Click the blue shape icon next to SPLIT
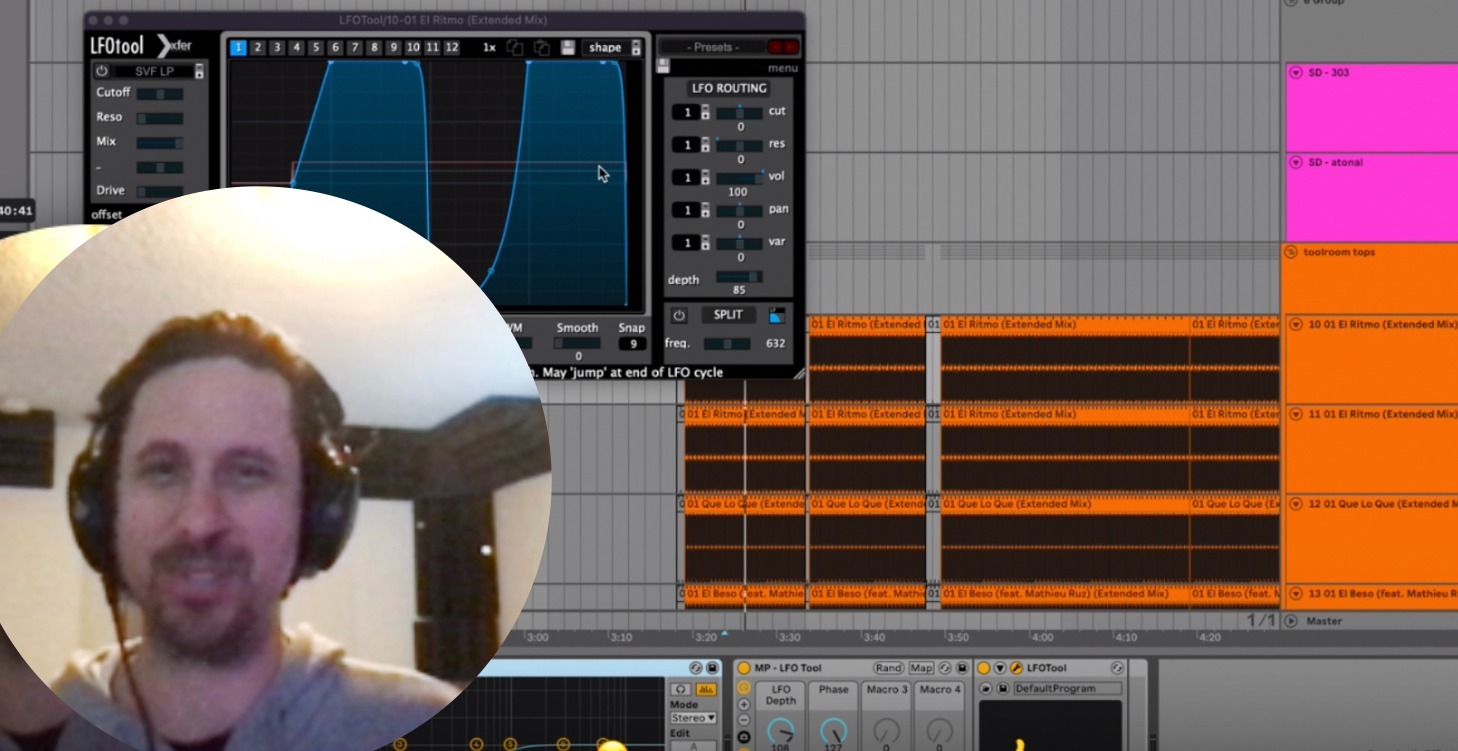 pyautogui.click(x=777, y=315)
